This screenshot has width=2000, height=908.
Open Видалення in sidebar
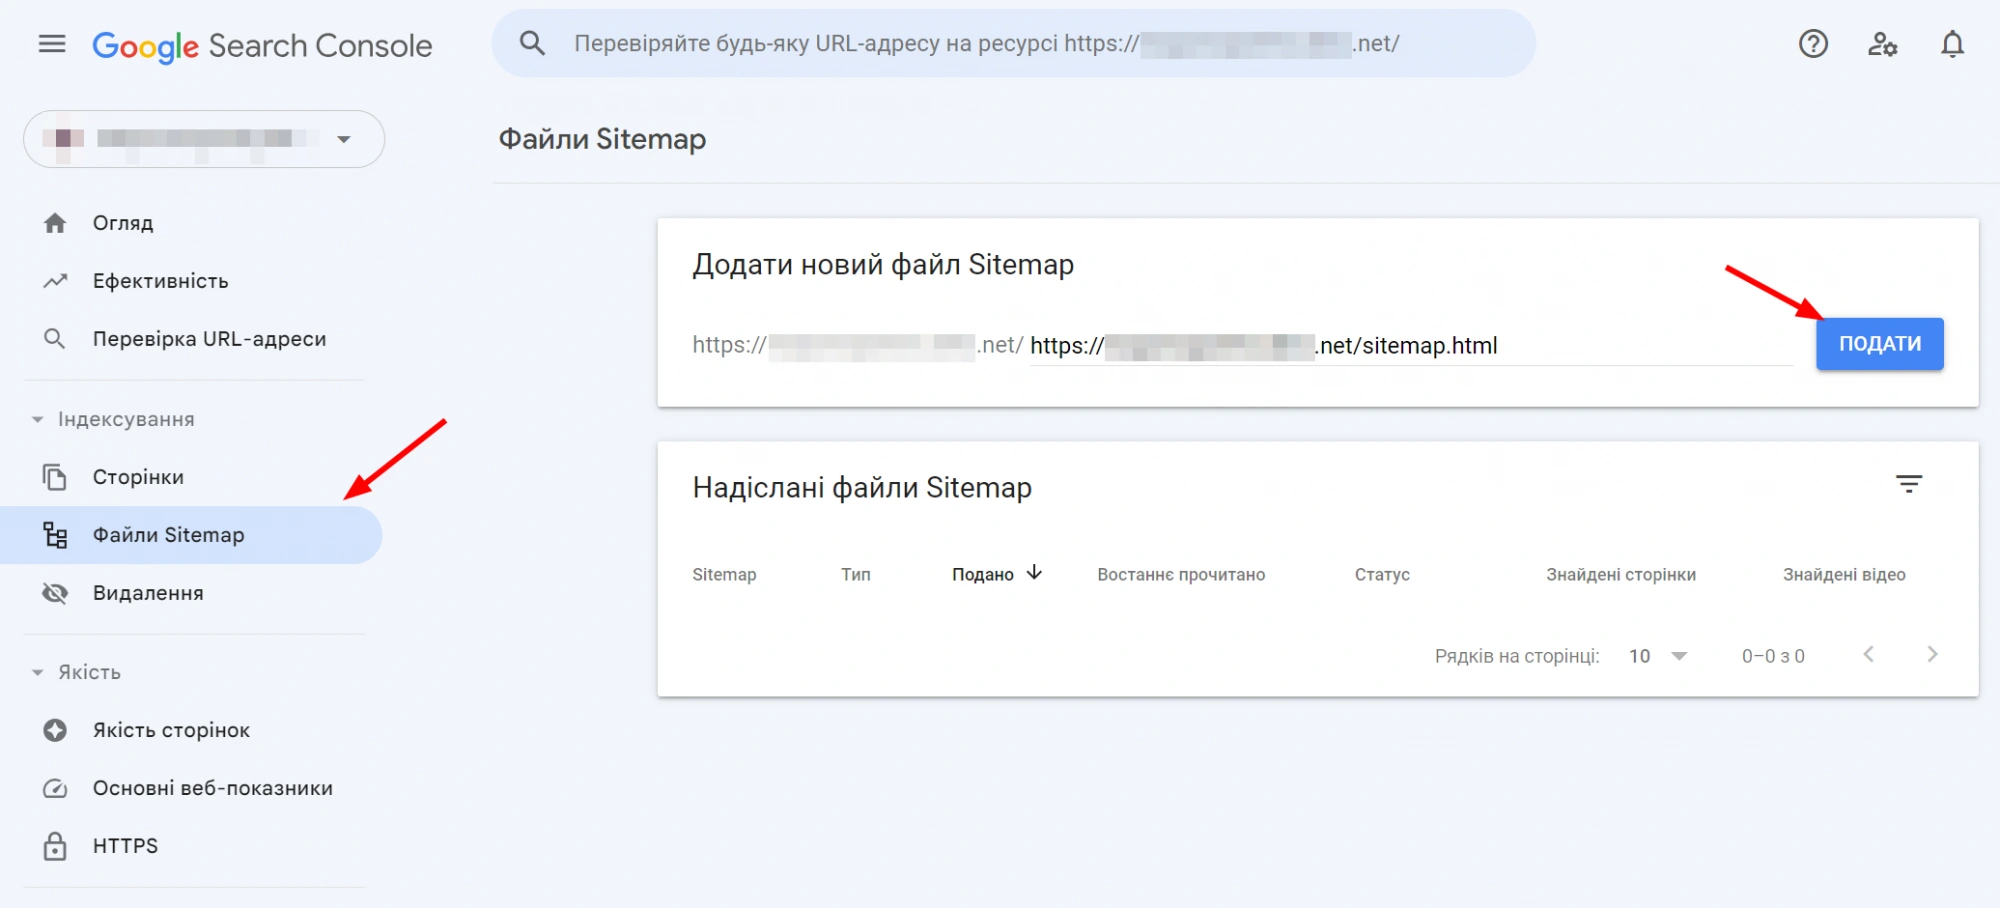point(148,593)
